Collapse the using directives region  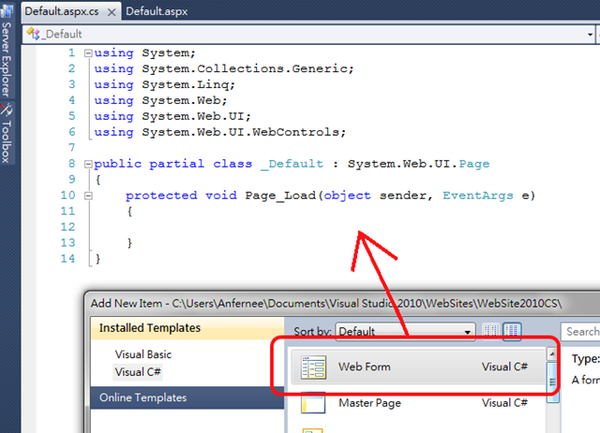[88, 53]
